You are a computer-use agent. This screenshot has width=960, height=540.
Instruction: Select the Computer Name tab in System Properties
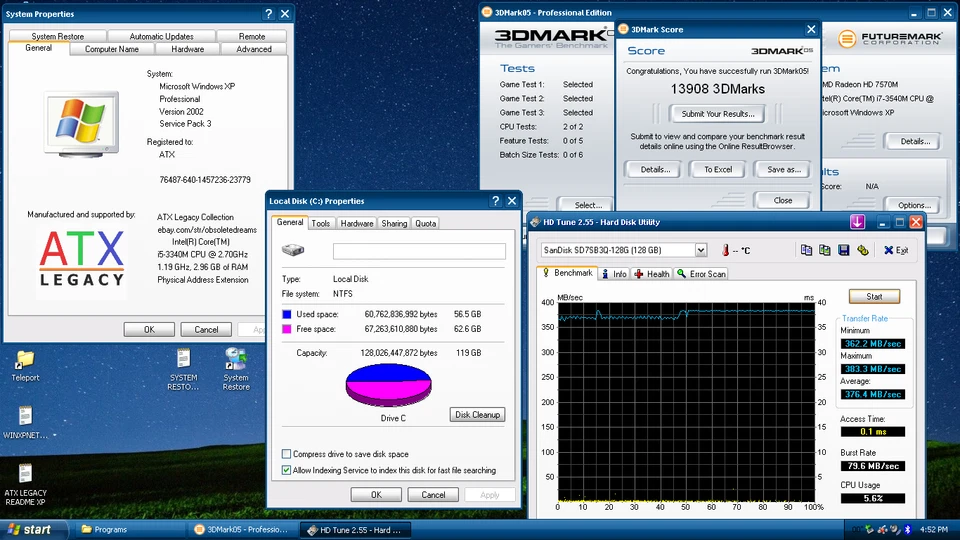point(111,49)
